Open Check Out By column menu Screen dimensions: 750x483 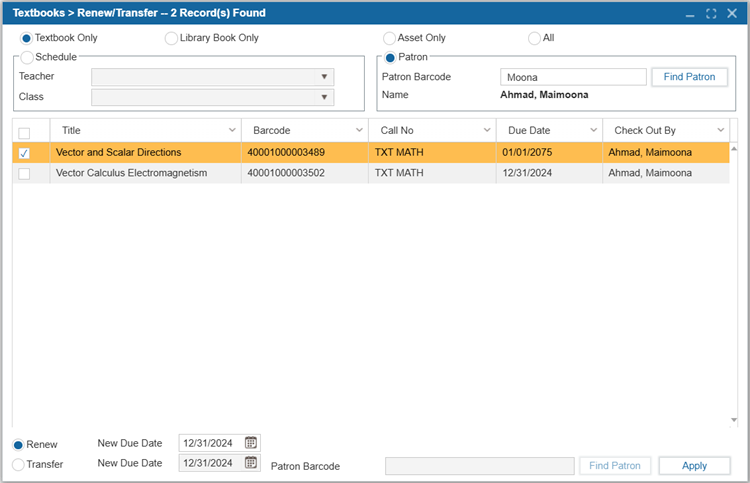click(x=721, y=130)
